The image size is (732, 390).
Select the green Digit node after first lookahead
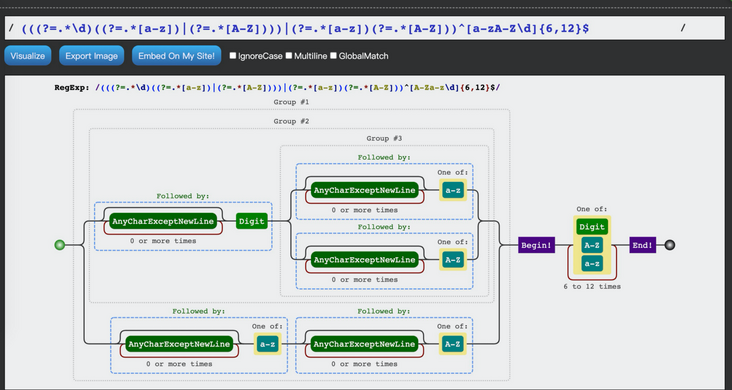[x=252, y=221]
